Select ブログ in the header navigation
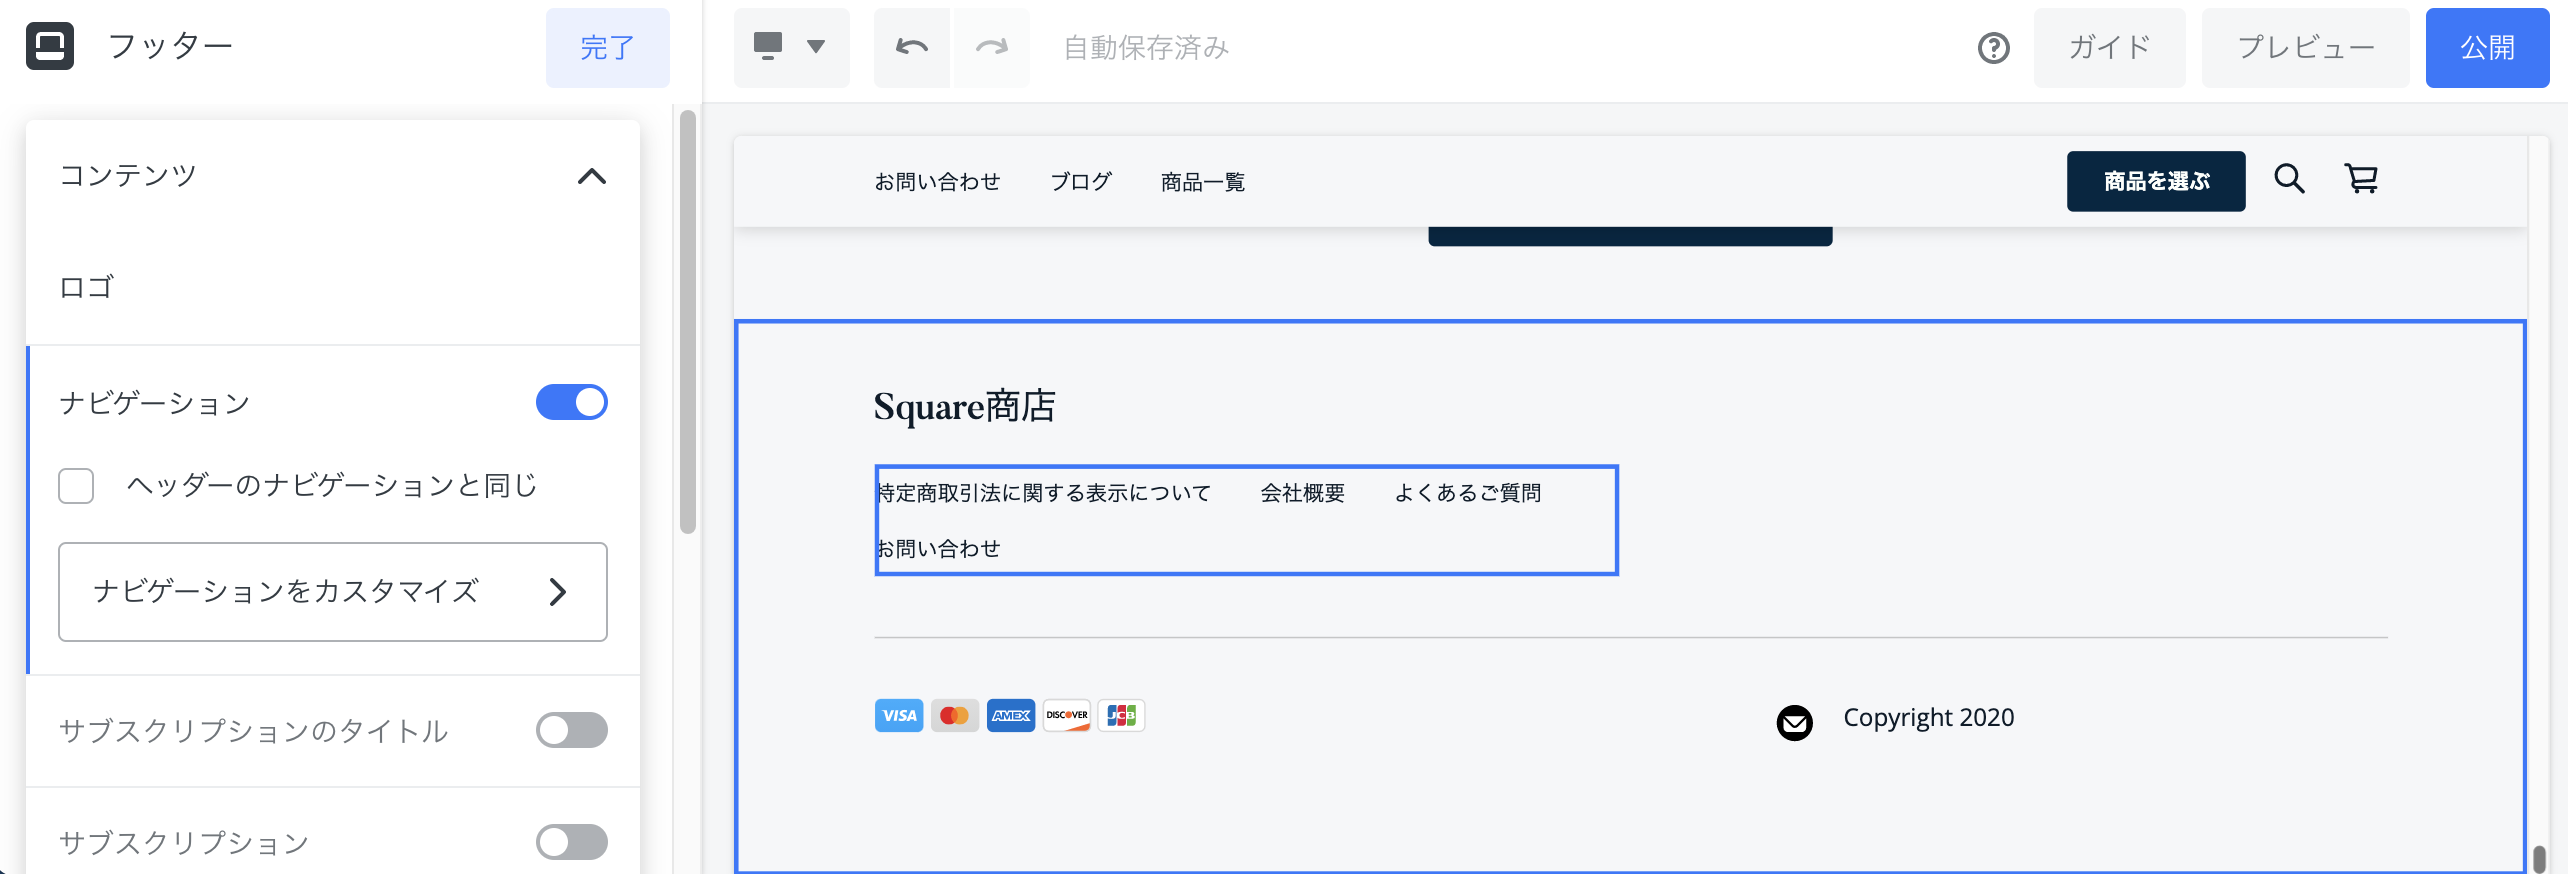The image size is (2568, 874). 1080,182
